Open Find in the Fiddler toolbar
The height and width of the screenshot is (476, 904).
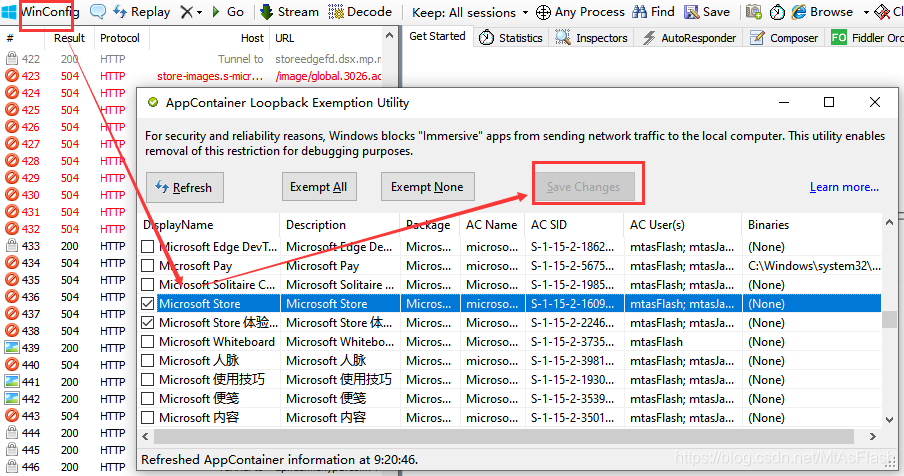point(653,12)
